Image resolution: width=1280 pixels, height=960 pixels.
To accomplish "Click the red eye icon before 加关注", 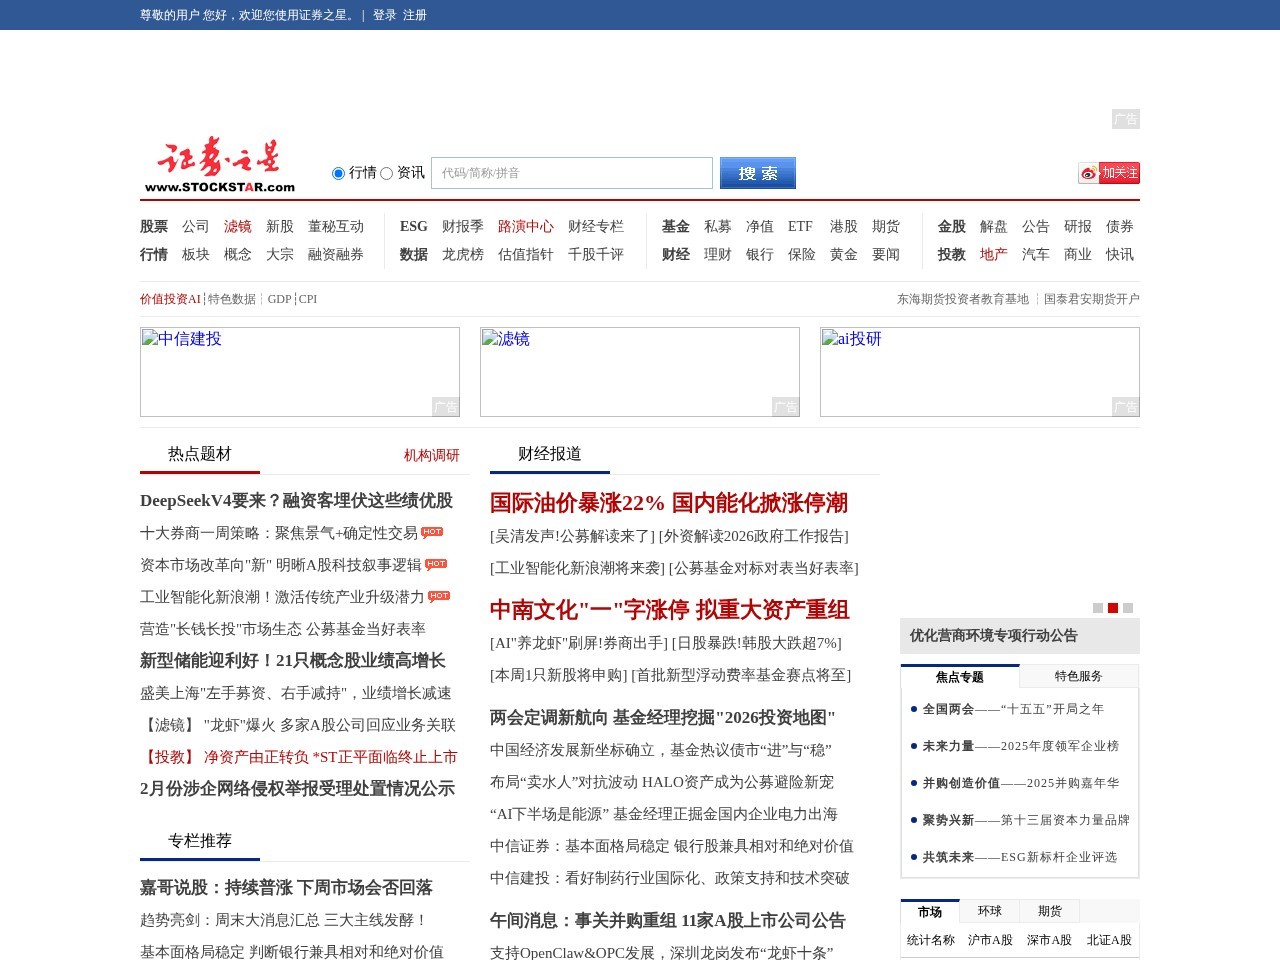I will coord(1087,173).
